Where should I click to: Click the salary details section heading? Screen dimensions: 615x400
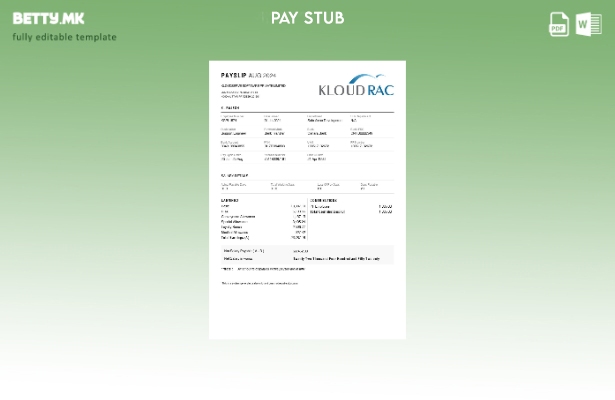[236, 175]
